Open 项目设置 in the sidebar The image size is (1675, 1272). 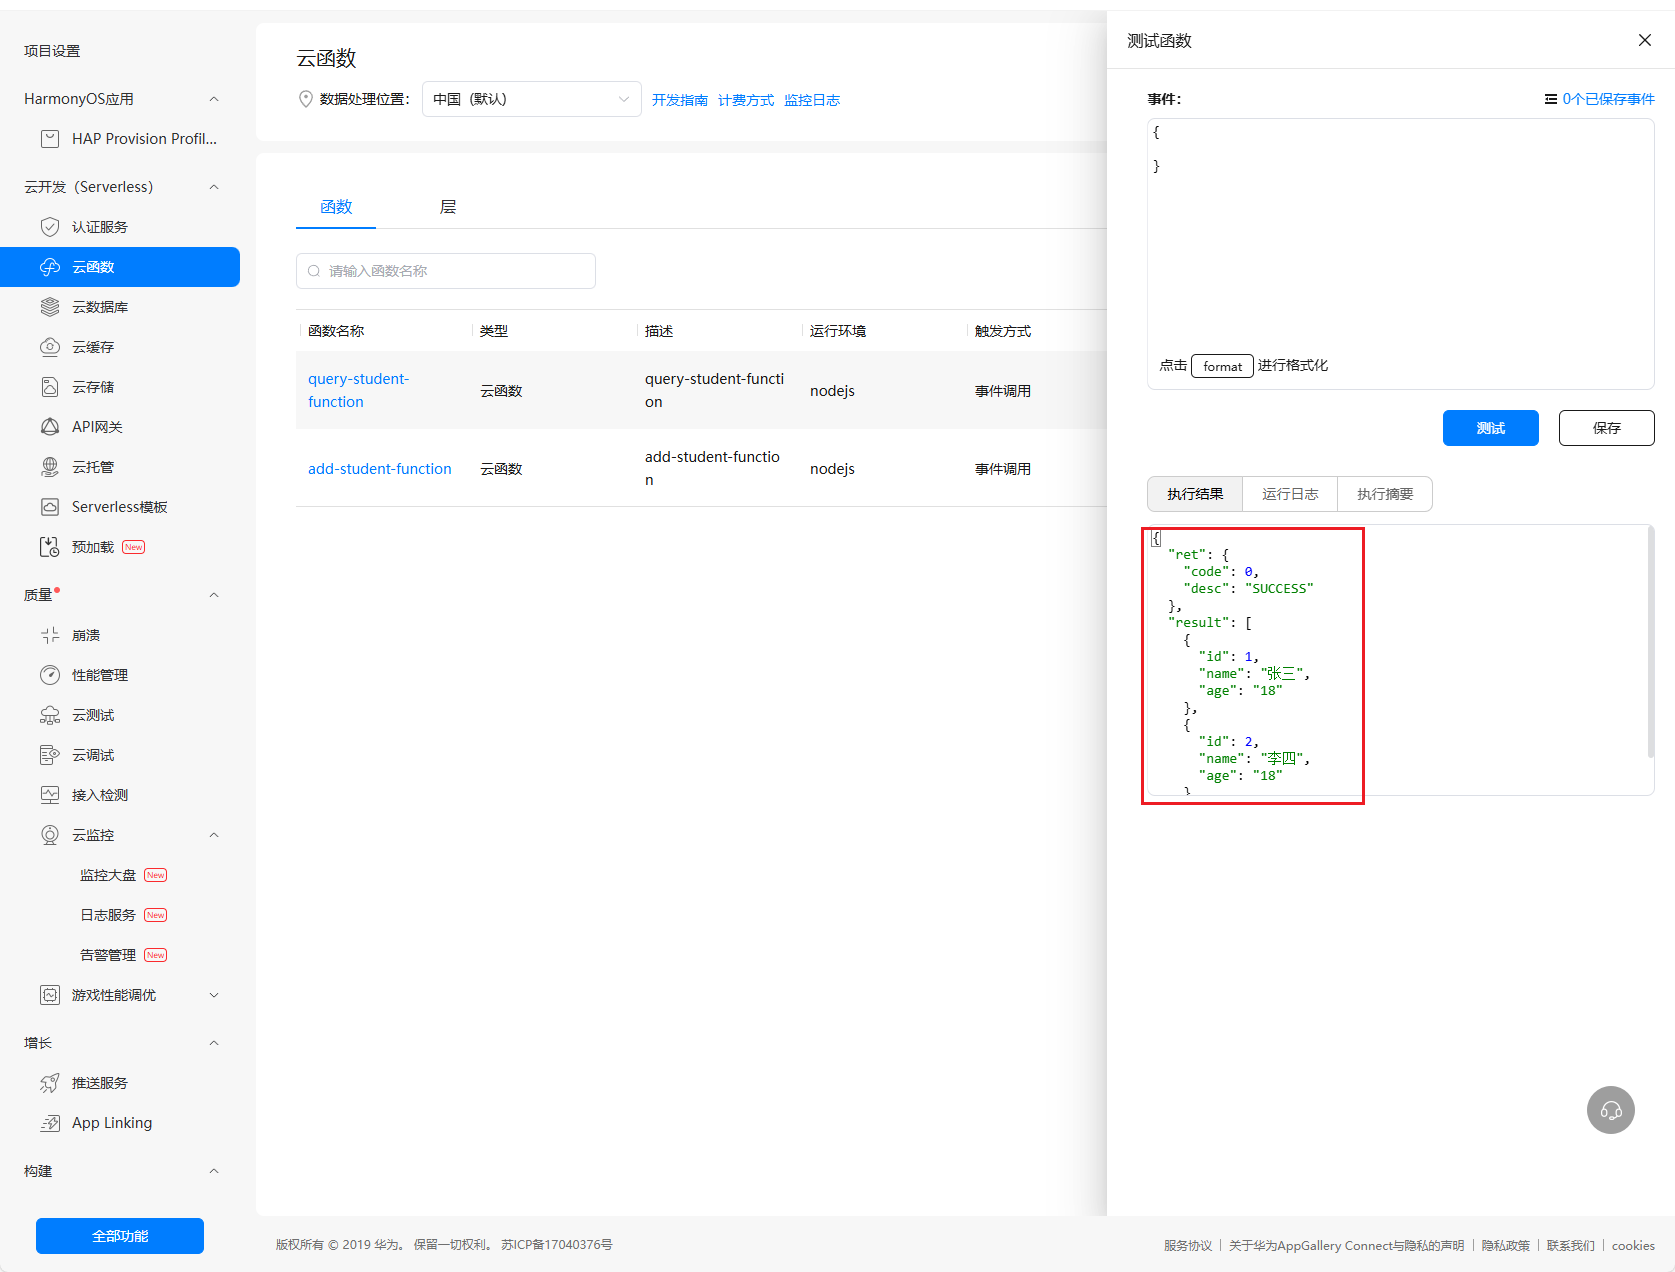point(52,51)
